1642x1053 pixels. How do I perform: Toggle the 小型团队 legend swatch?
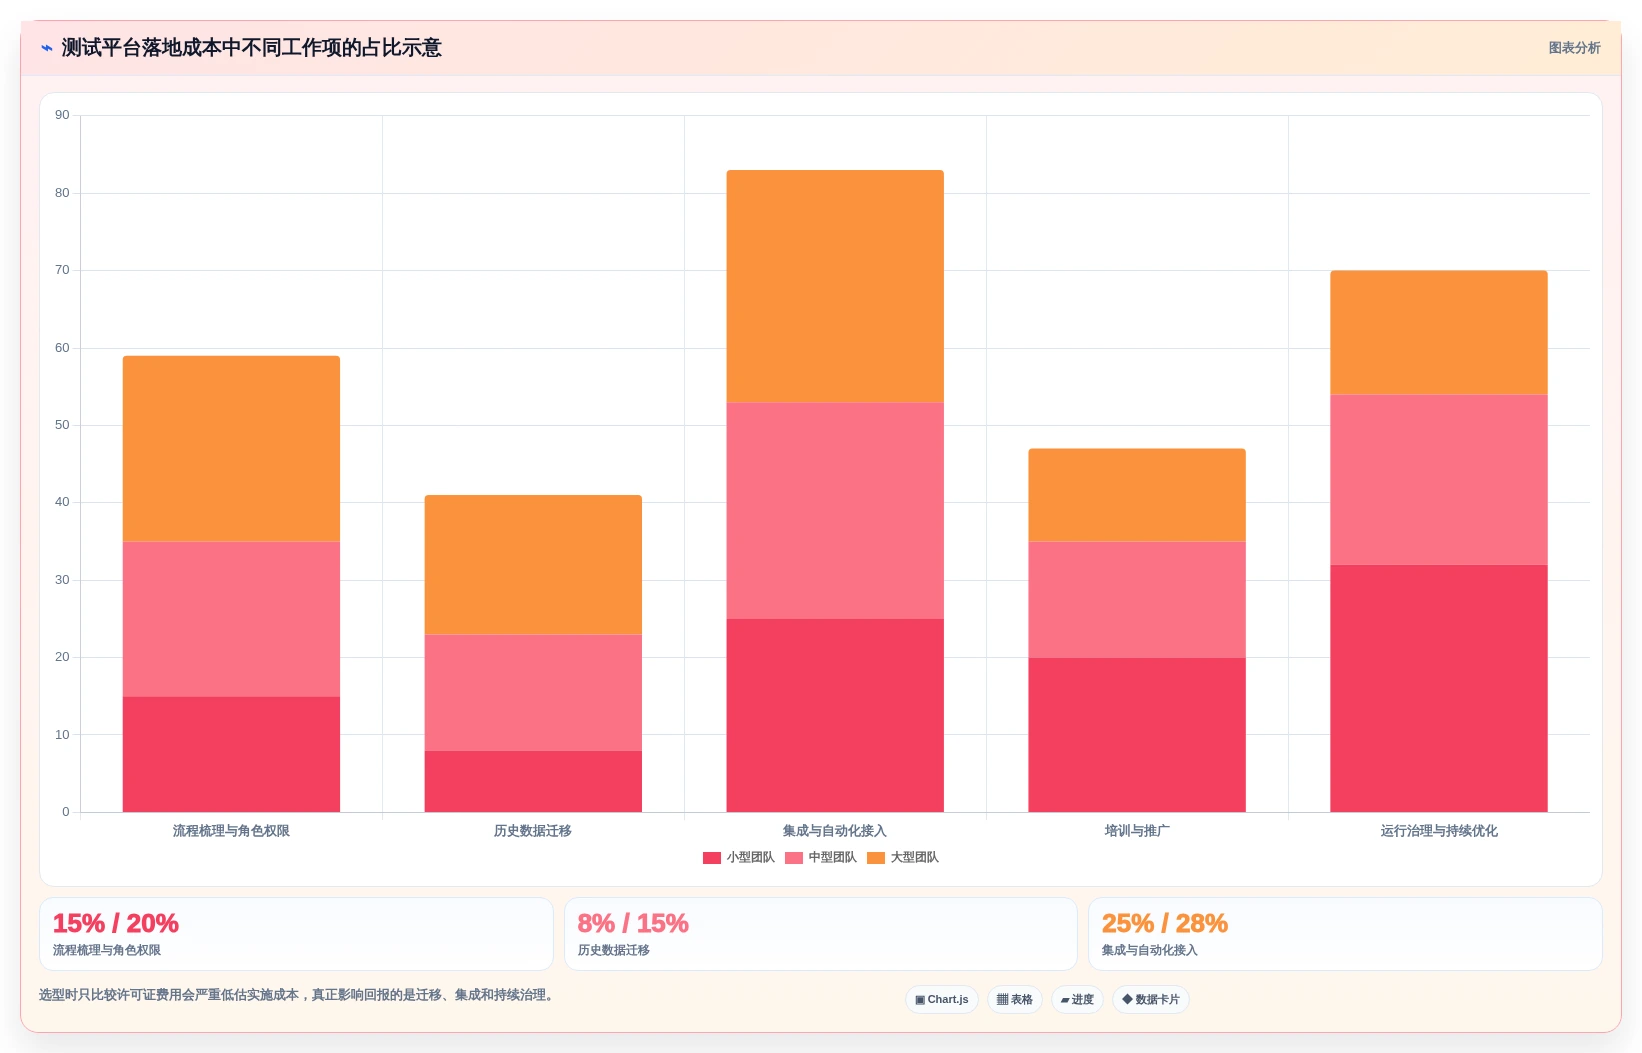(x=712, y=858)
